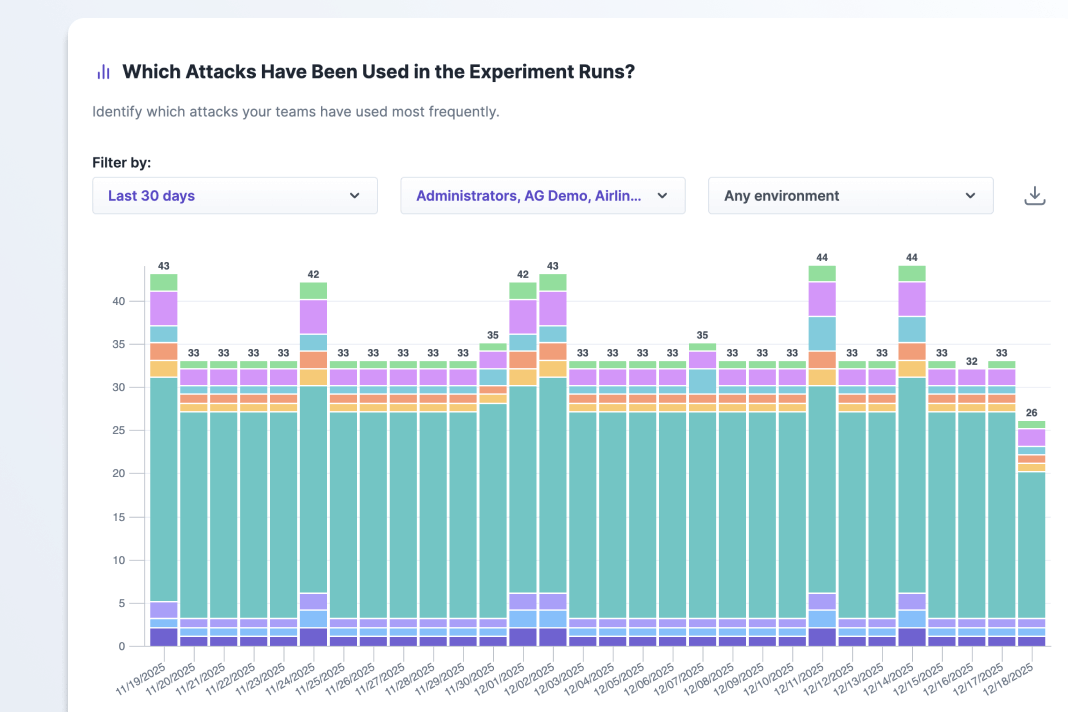
Task: Click the large teal segment of the 11/19/2025 bar
Action: pos(164,488)
